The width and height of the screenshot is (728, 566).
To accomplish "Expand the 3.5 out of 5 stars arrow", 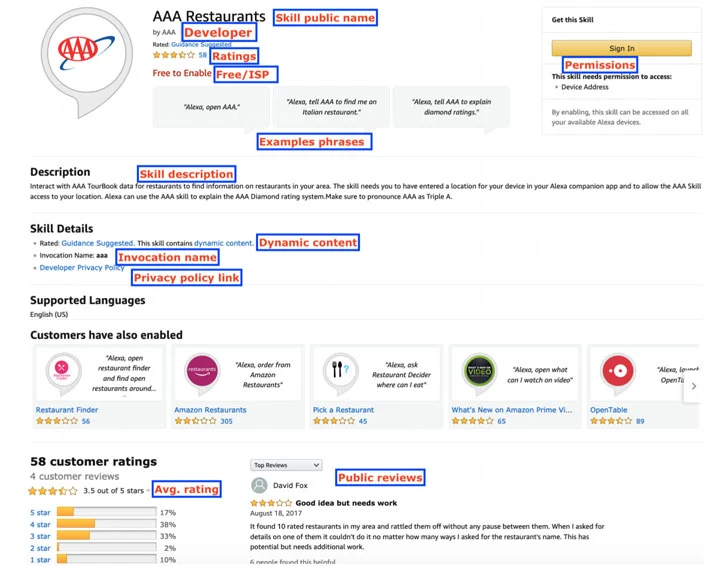I will tap(148, 491).
